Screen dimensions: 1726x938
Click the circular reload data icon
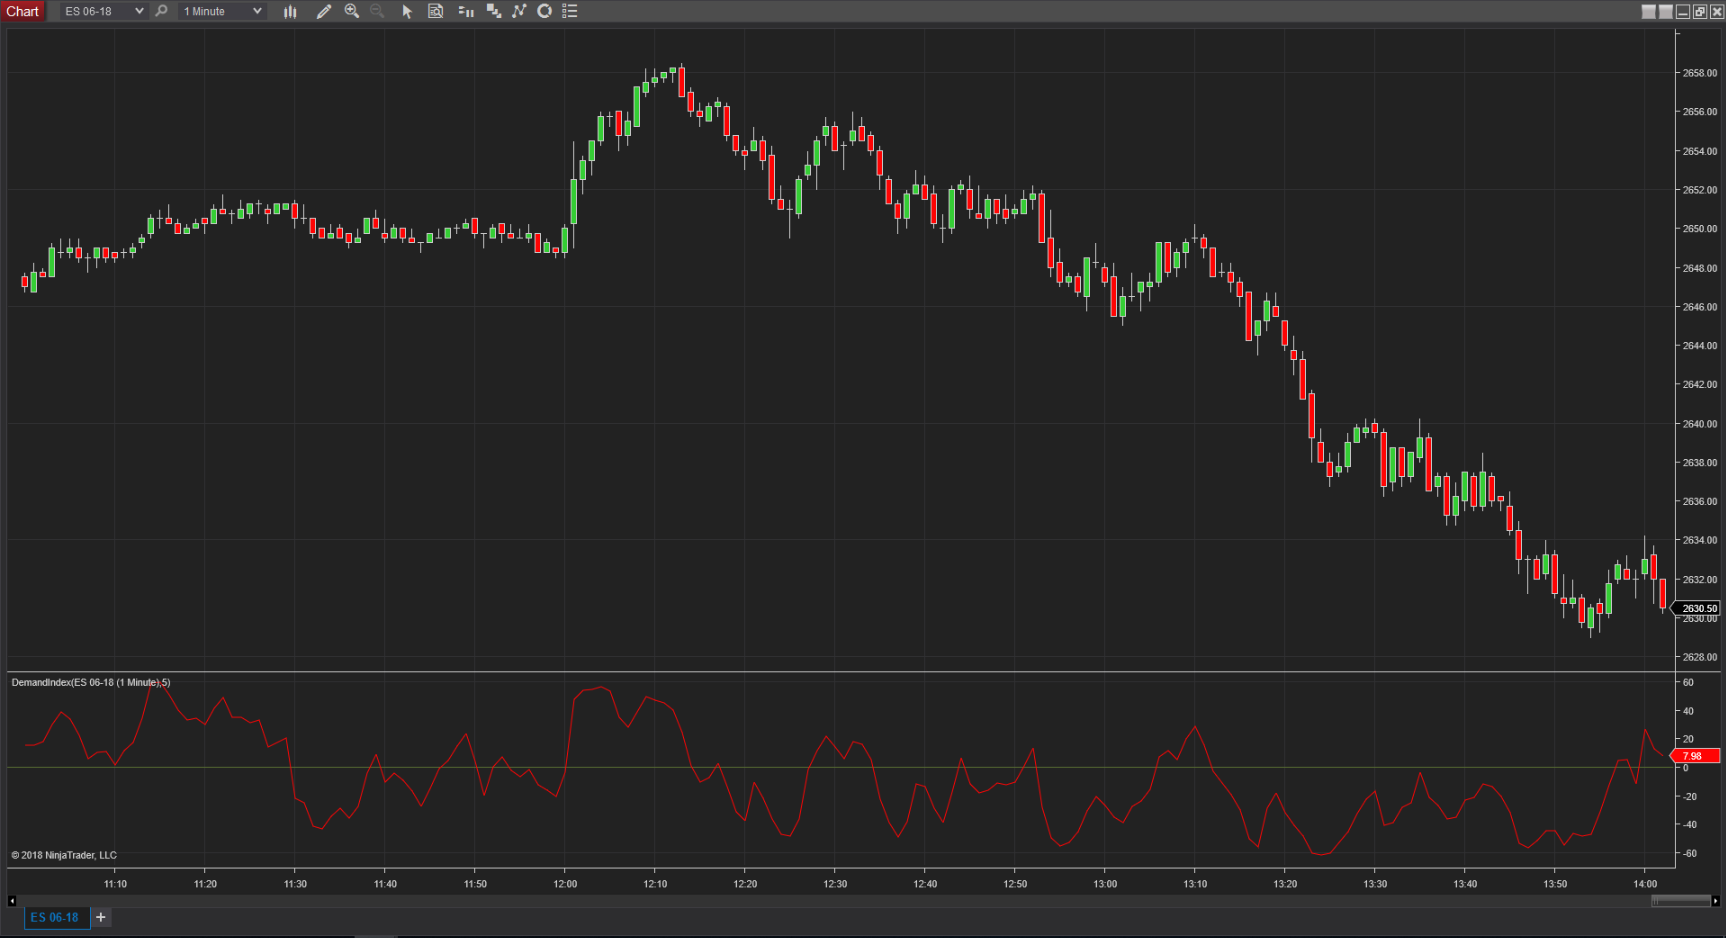(x=545, y=11)
